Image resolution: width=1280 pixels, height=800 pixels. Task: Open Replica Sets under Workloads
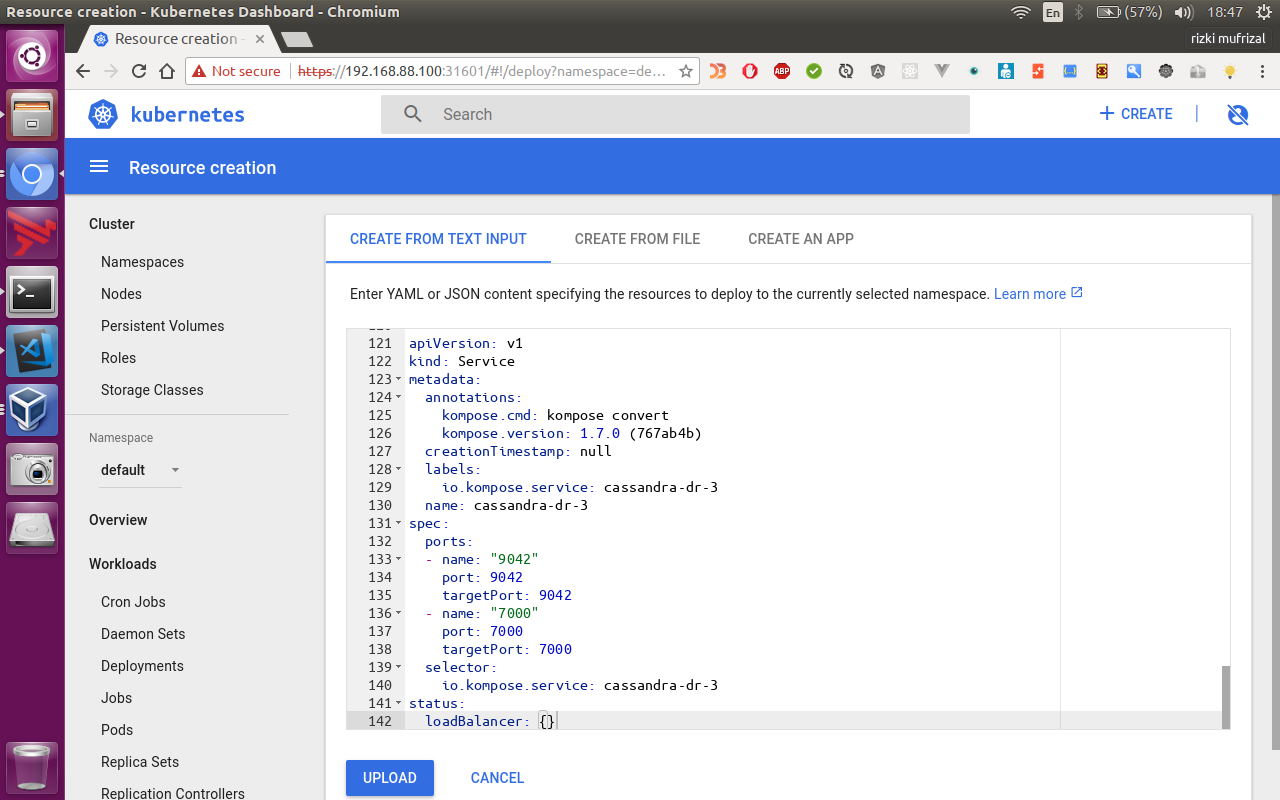(140, 762)
